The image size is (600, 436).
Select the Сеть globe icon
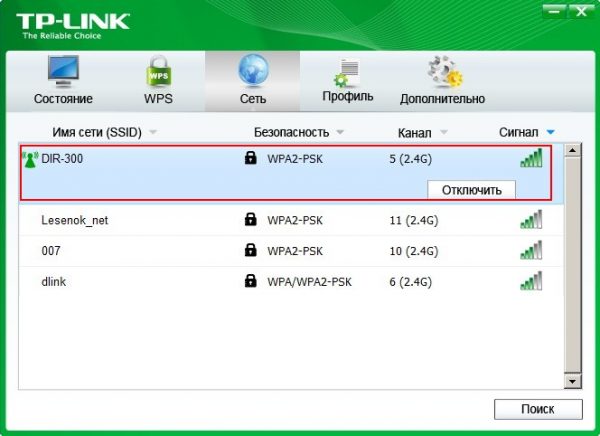click(253, 70)
